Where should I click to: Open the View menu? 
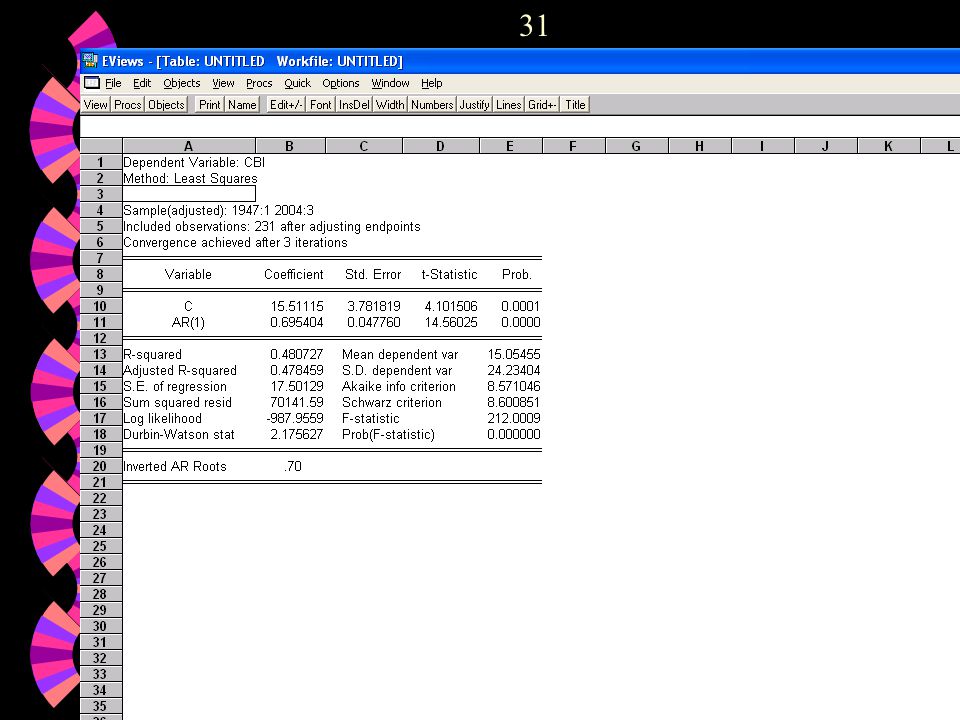[223, 83]
